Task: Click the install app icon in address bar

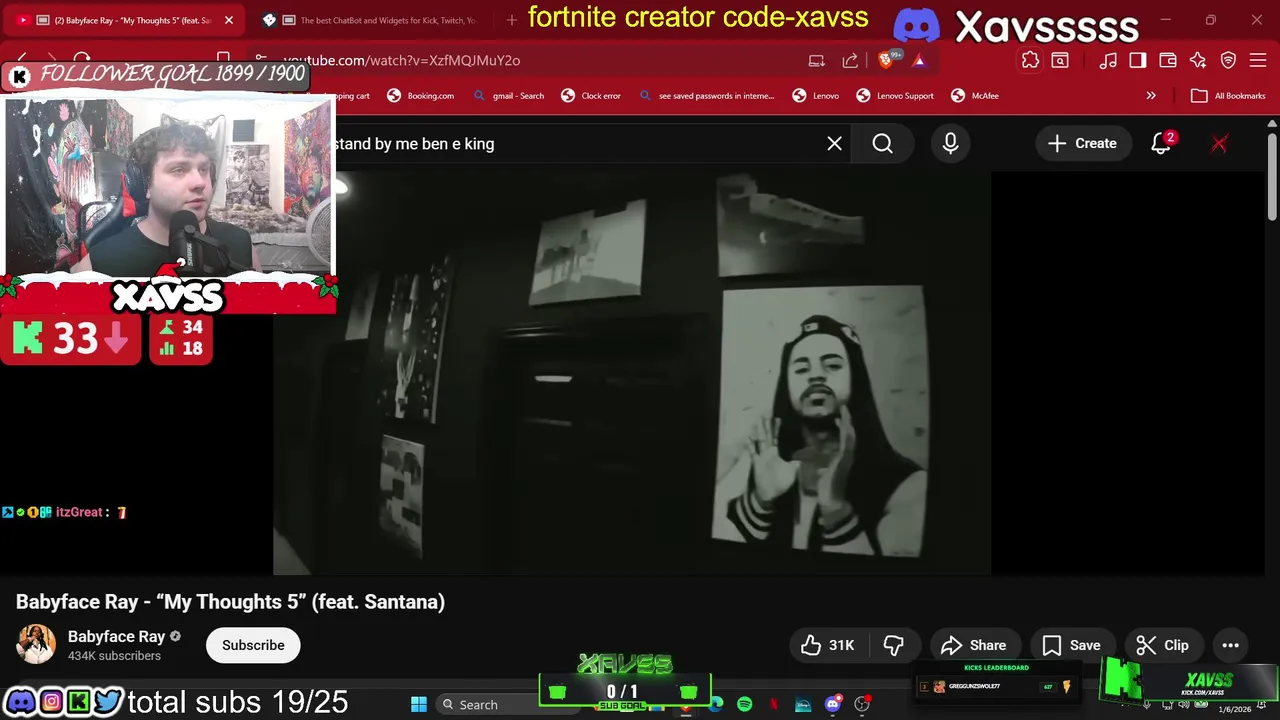Action: coord(817,60)
